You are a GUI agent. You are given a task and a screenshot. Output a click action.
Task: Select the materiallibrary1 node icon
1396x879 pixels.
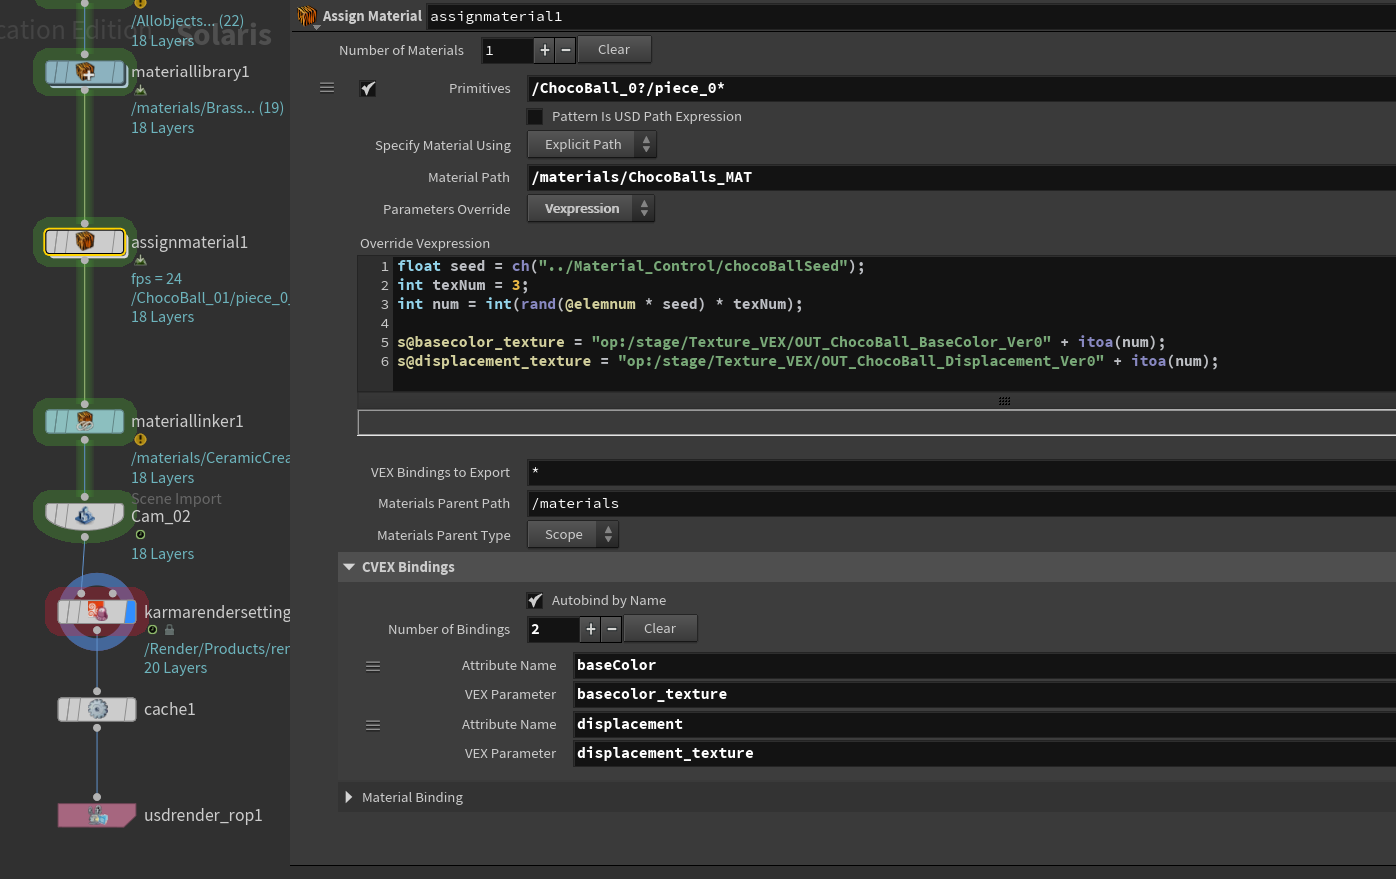click(85, 72)
